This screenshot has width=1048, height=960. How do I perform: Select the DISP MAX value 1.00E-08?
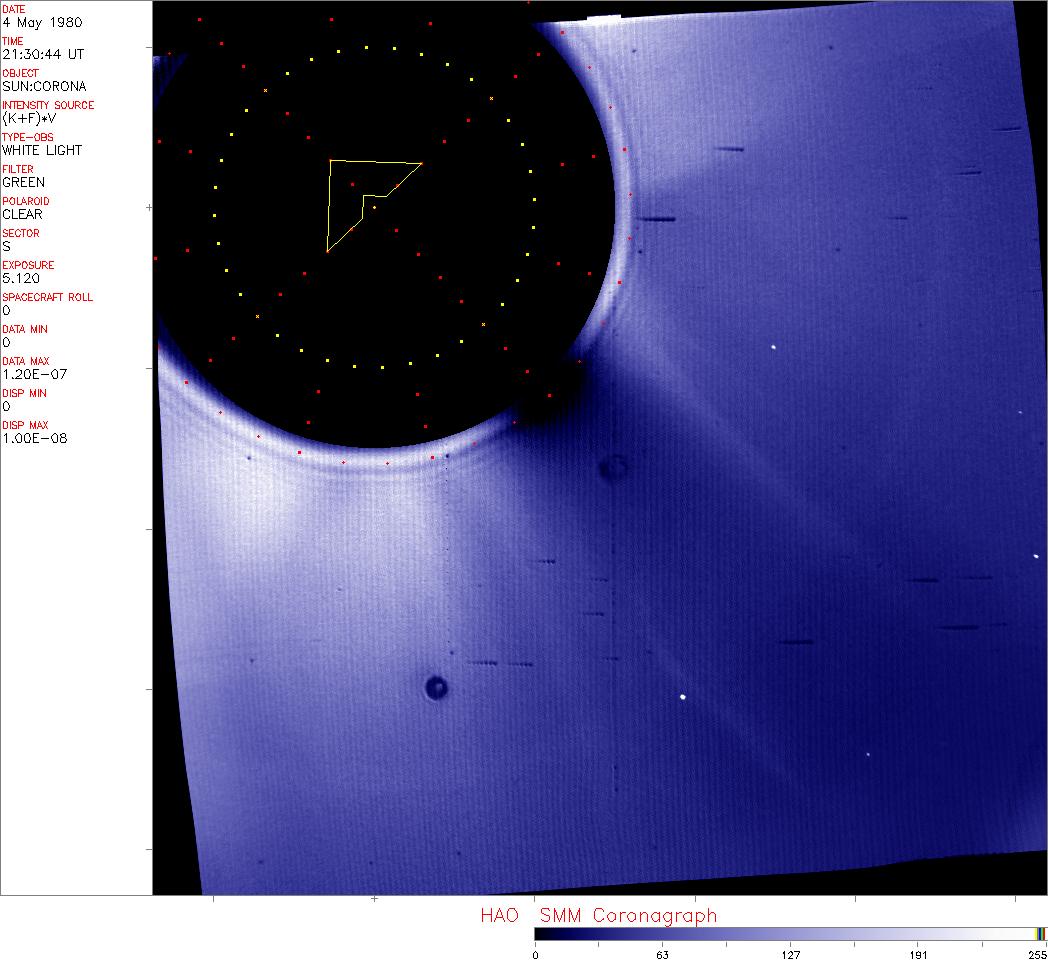coord(34,438)
